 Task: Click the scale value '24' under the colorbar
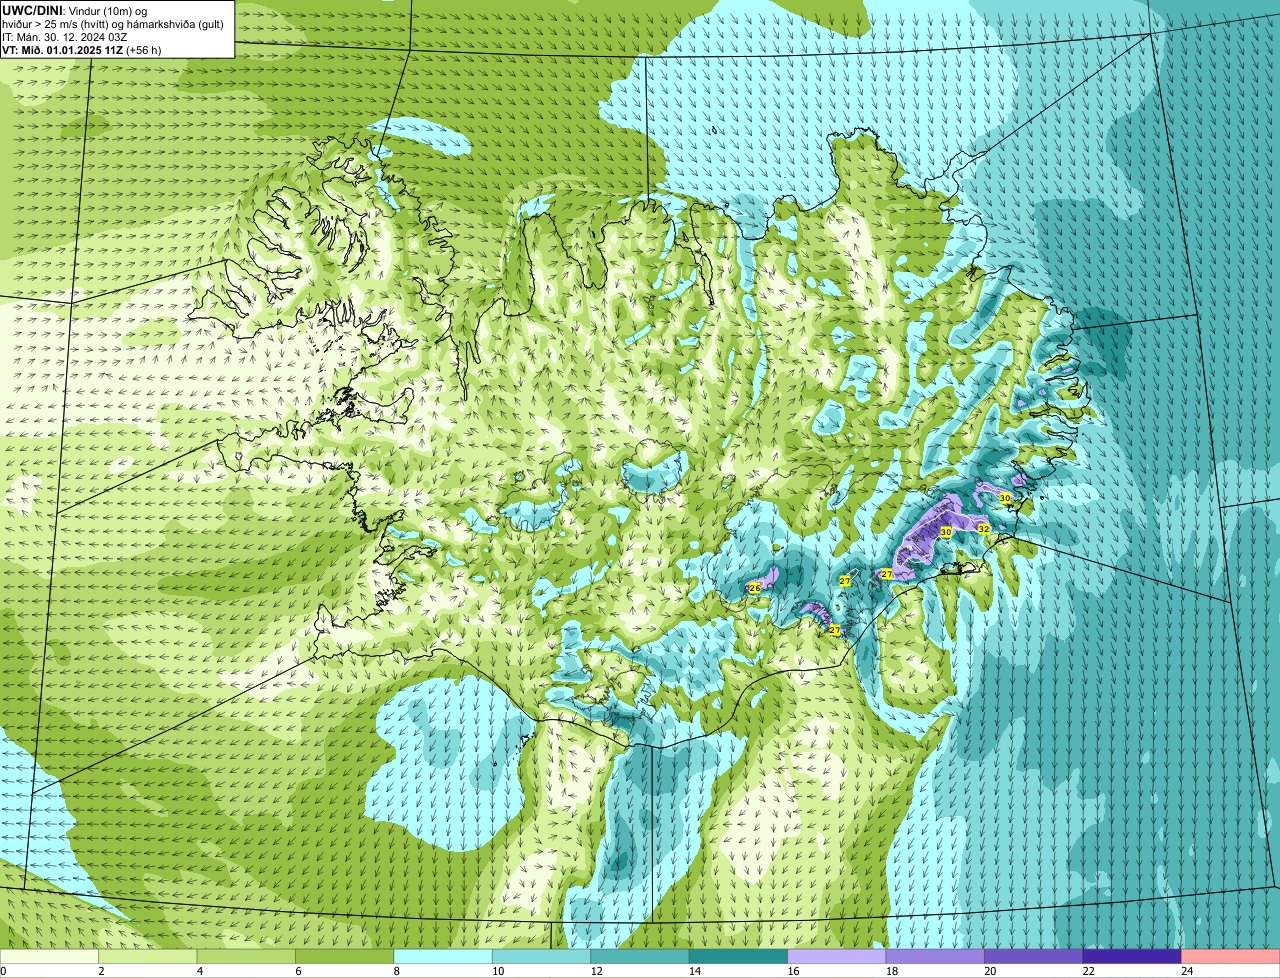pos(1187,970)
